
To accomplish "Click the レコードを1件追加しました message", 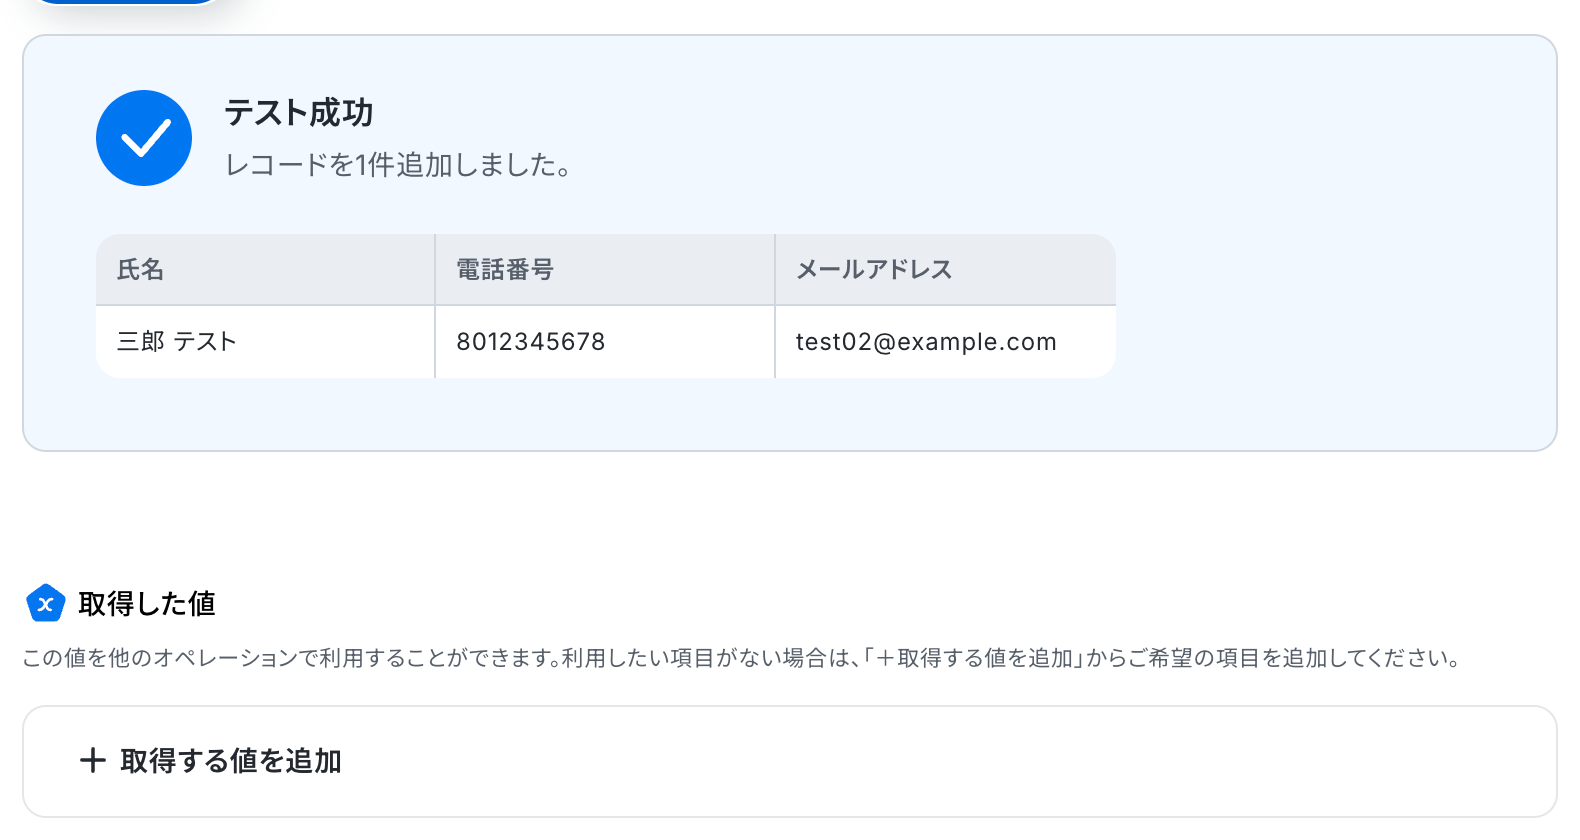I will (398, 165).
